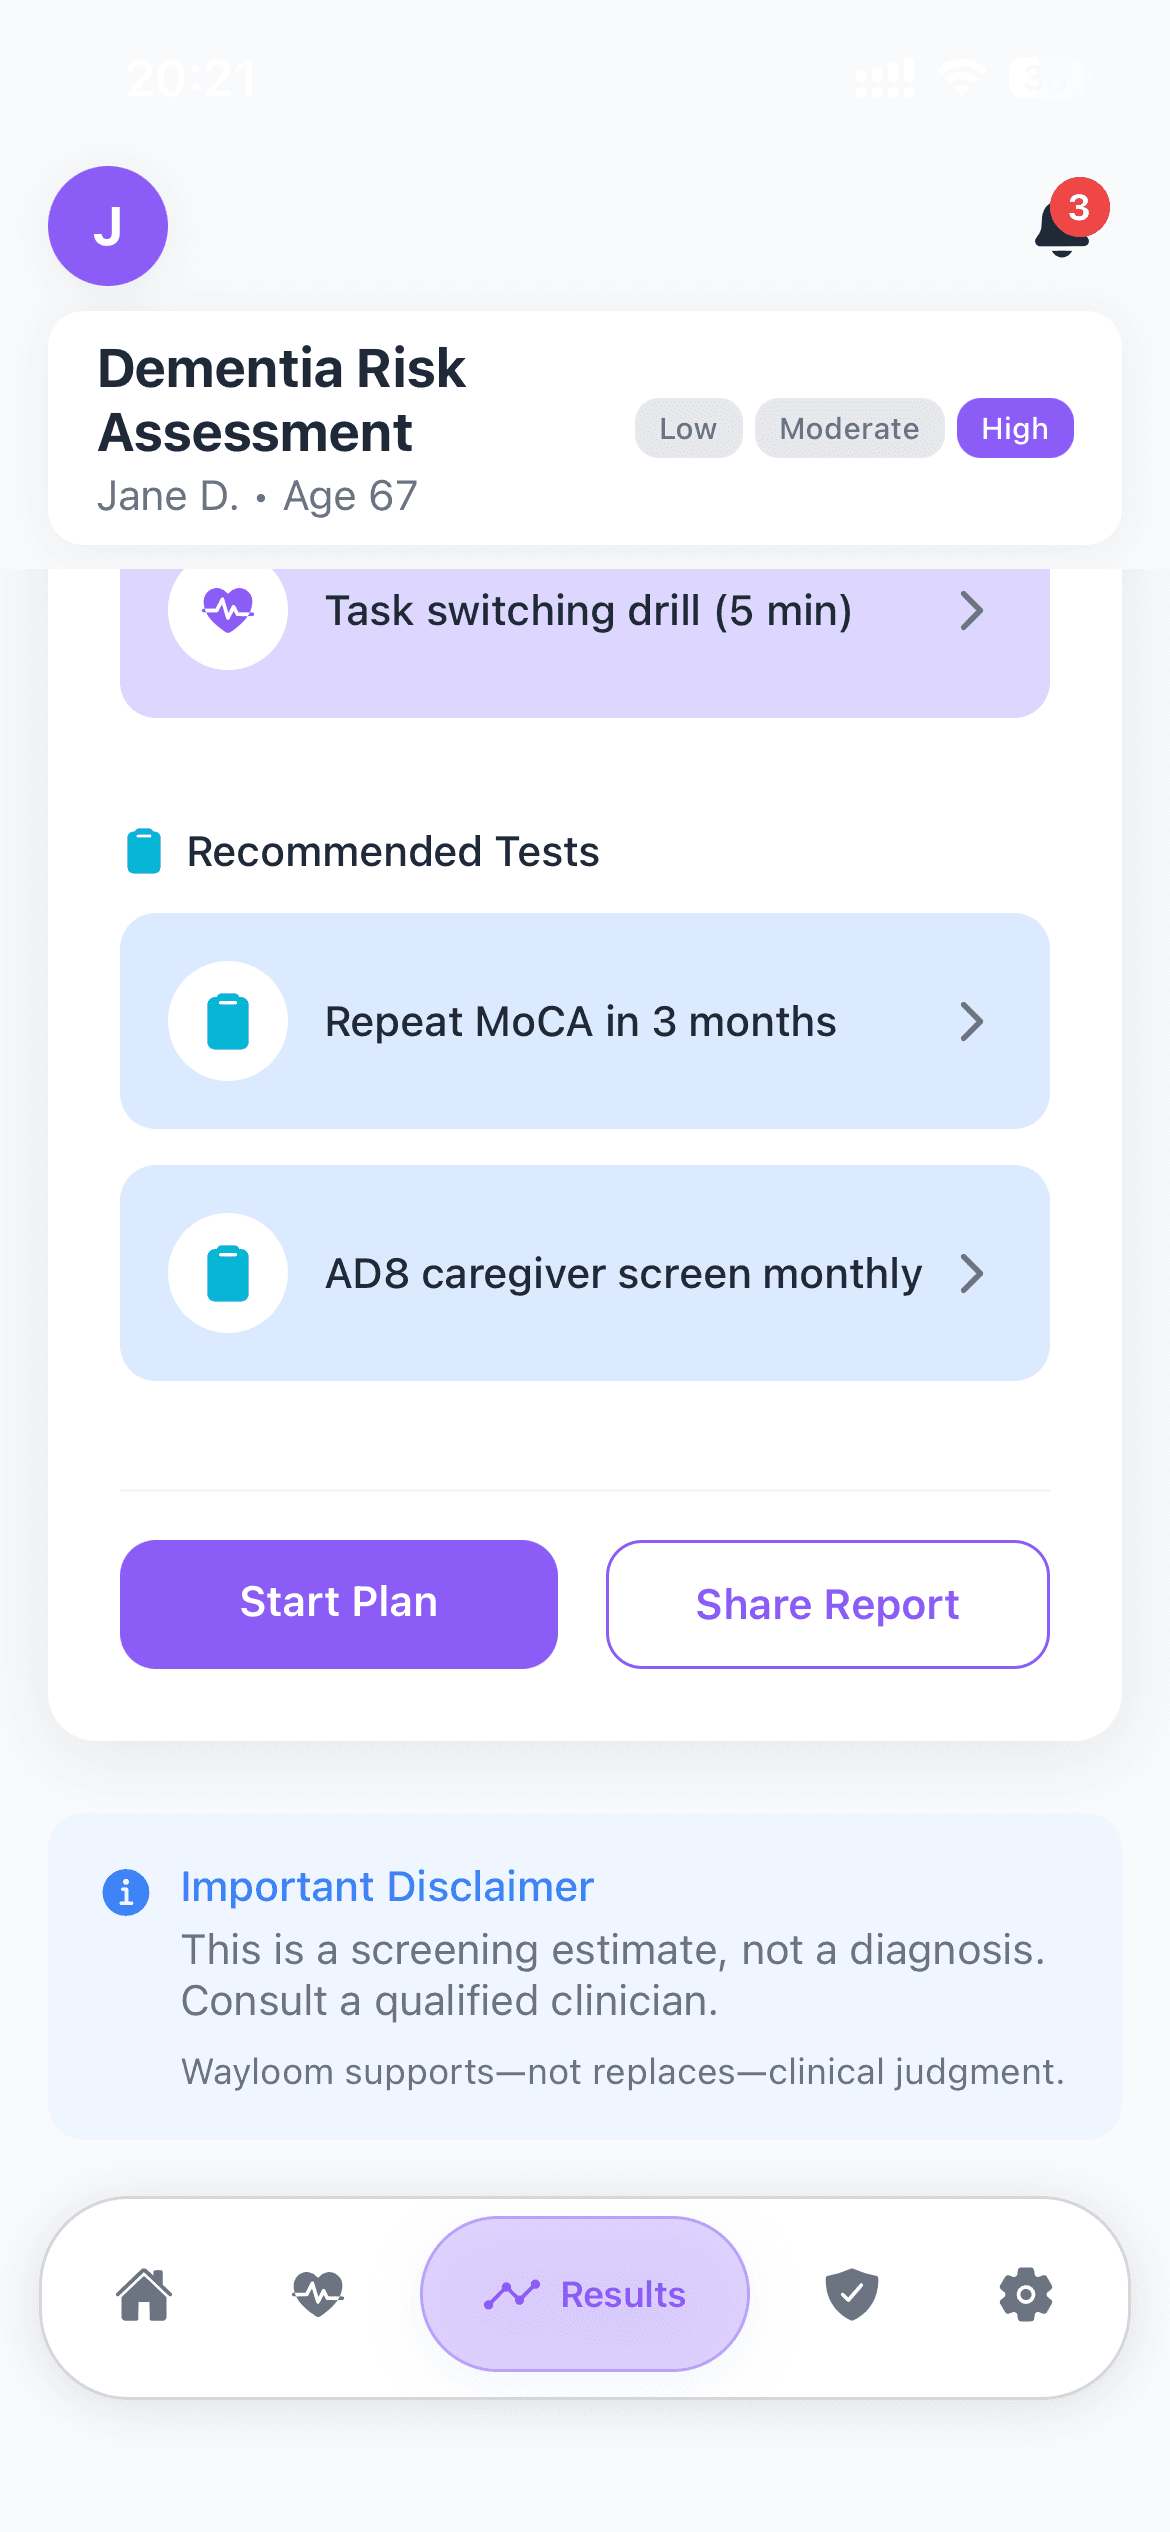This screenshot has width=1170, height=2532.
Task: Select the High risk level chip
Action: [1015, 428]
